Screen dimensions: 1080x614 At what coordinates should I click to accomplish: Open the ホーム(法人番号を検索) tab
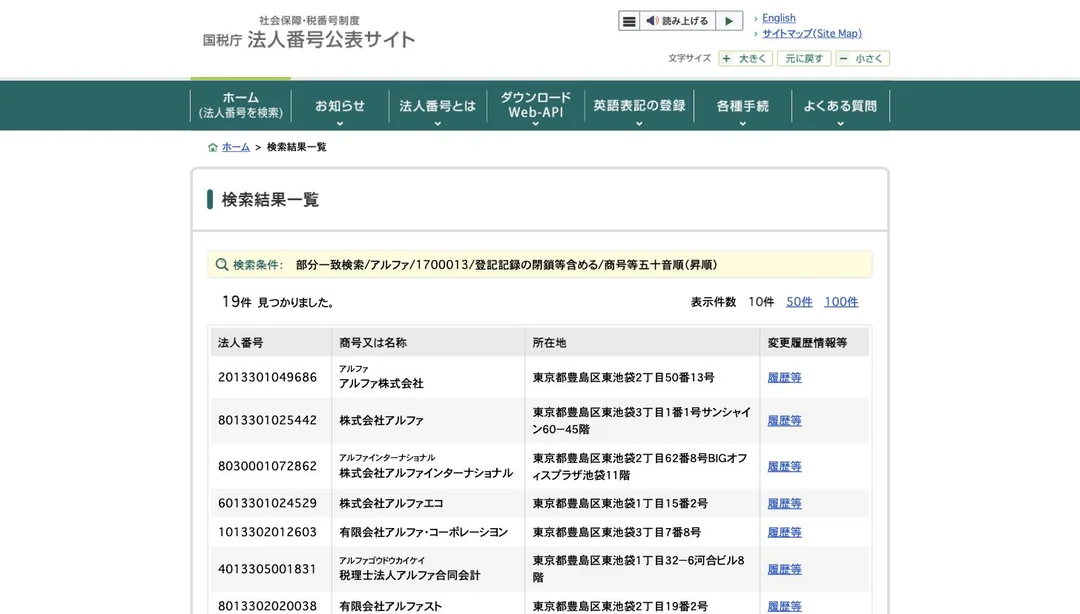[241, 105]
